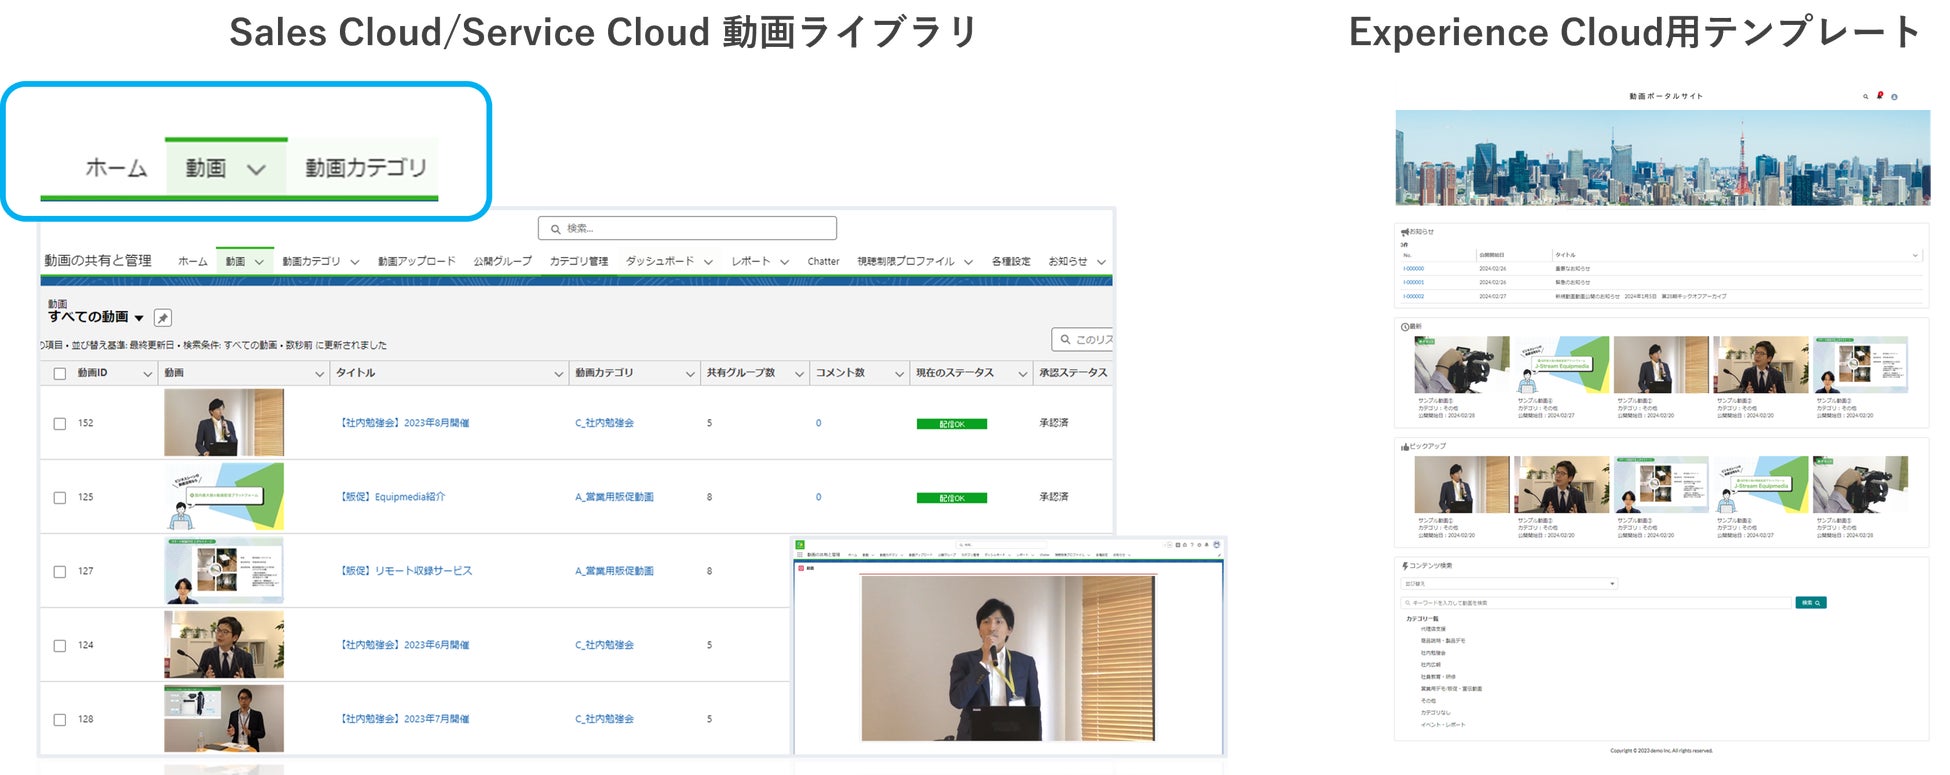Expand the 視聴制限プロファイル tab chevron
The height and width of the screenshot is (775, 1950).
968,262
